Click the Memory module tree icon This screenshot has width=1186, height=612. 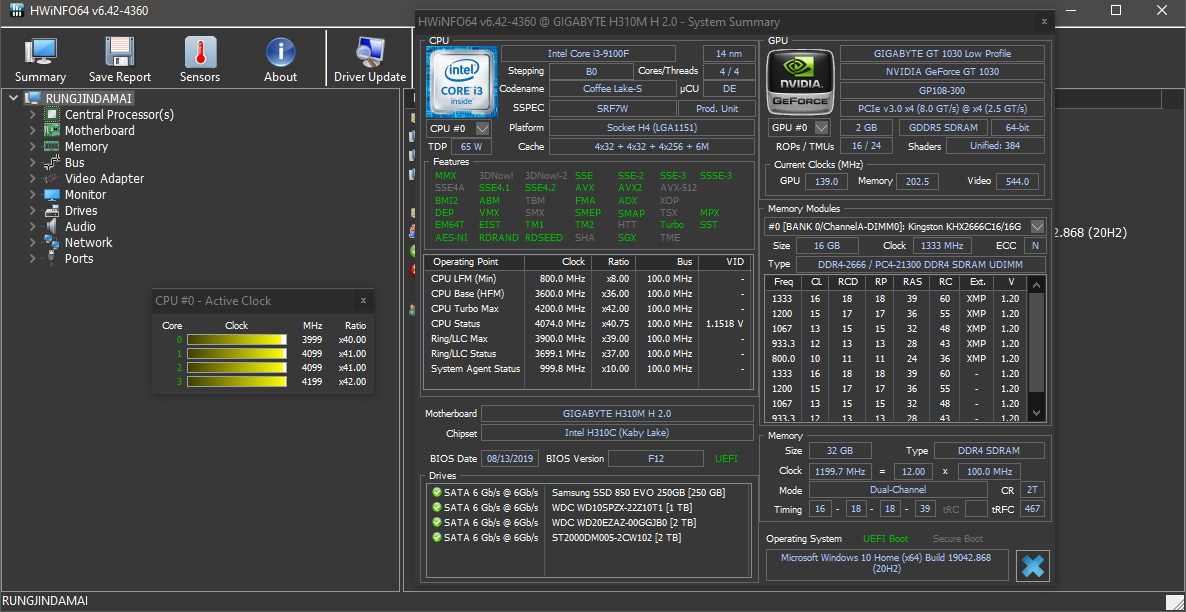(x=52, y=147)
